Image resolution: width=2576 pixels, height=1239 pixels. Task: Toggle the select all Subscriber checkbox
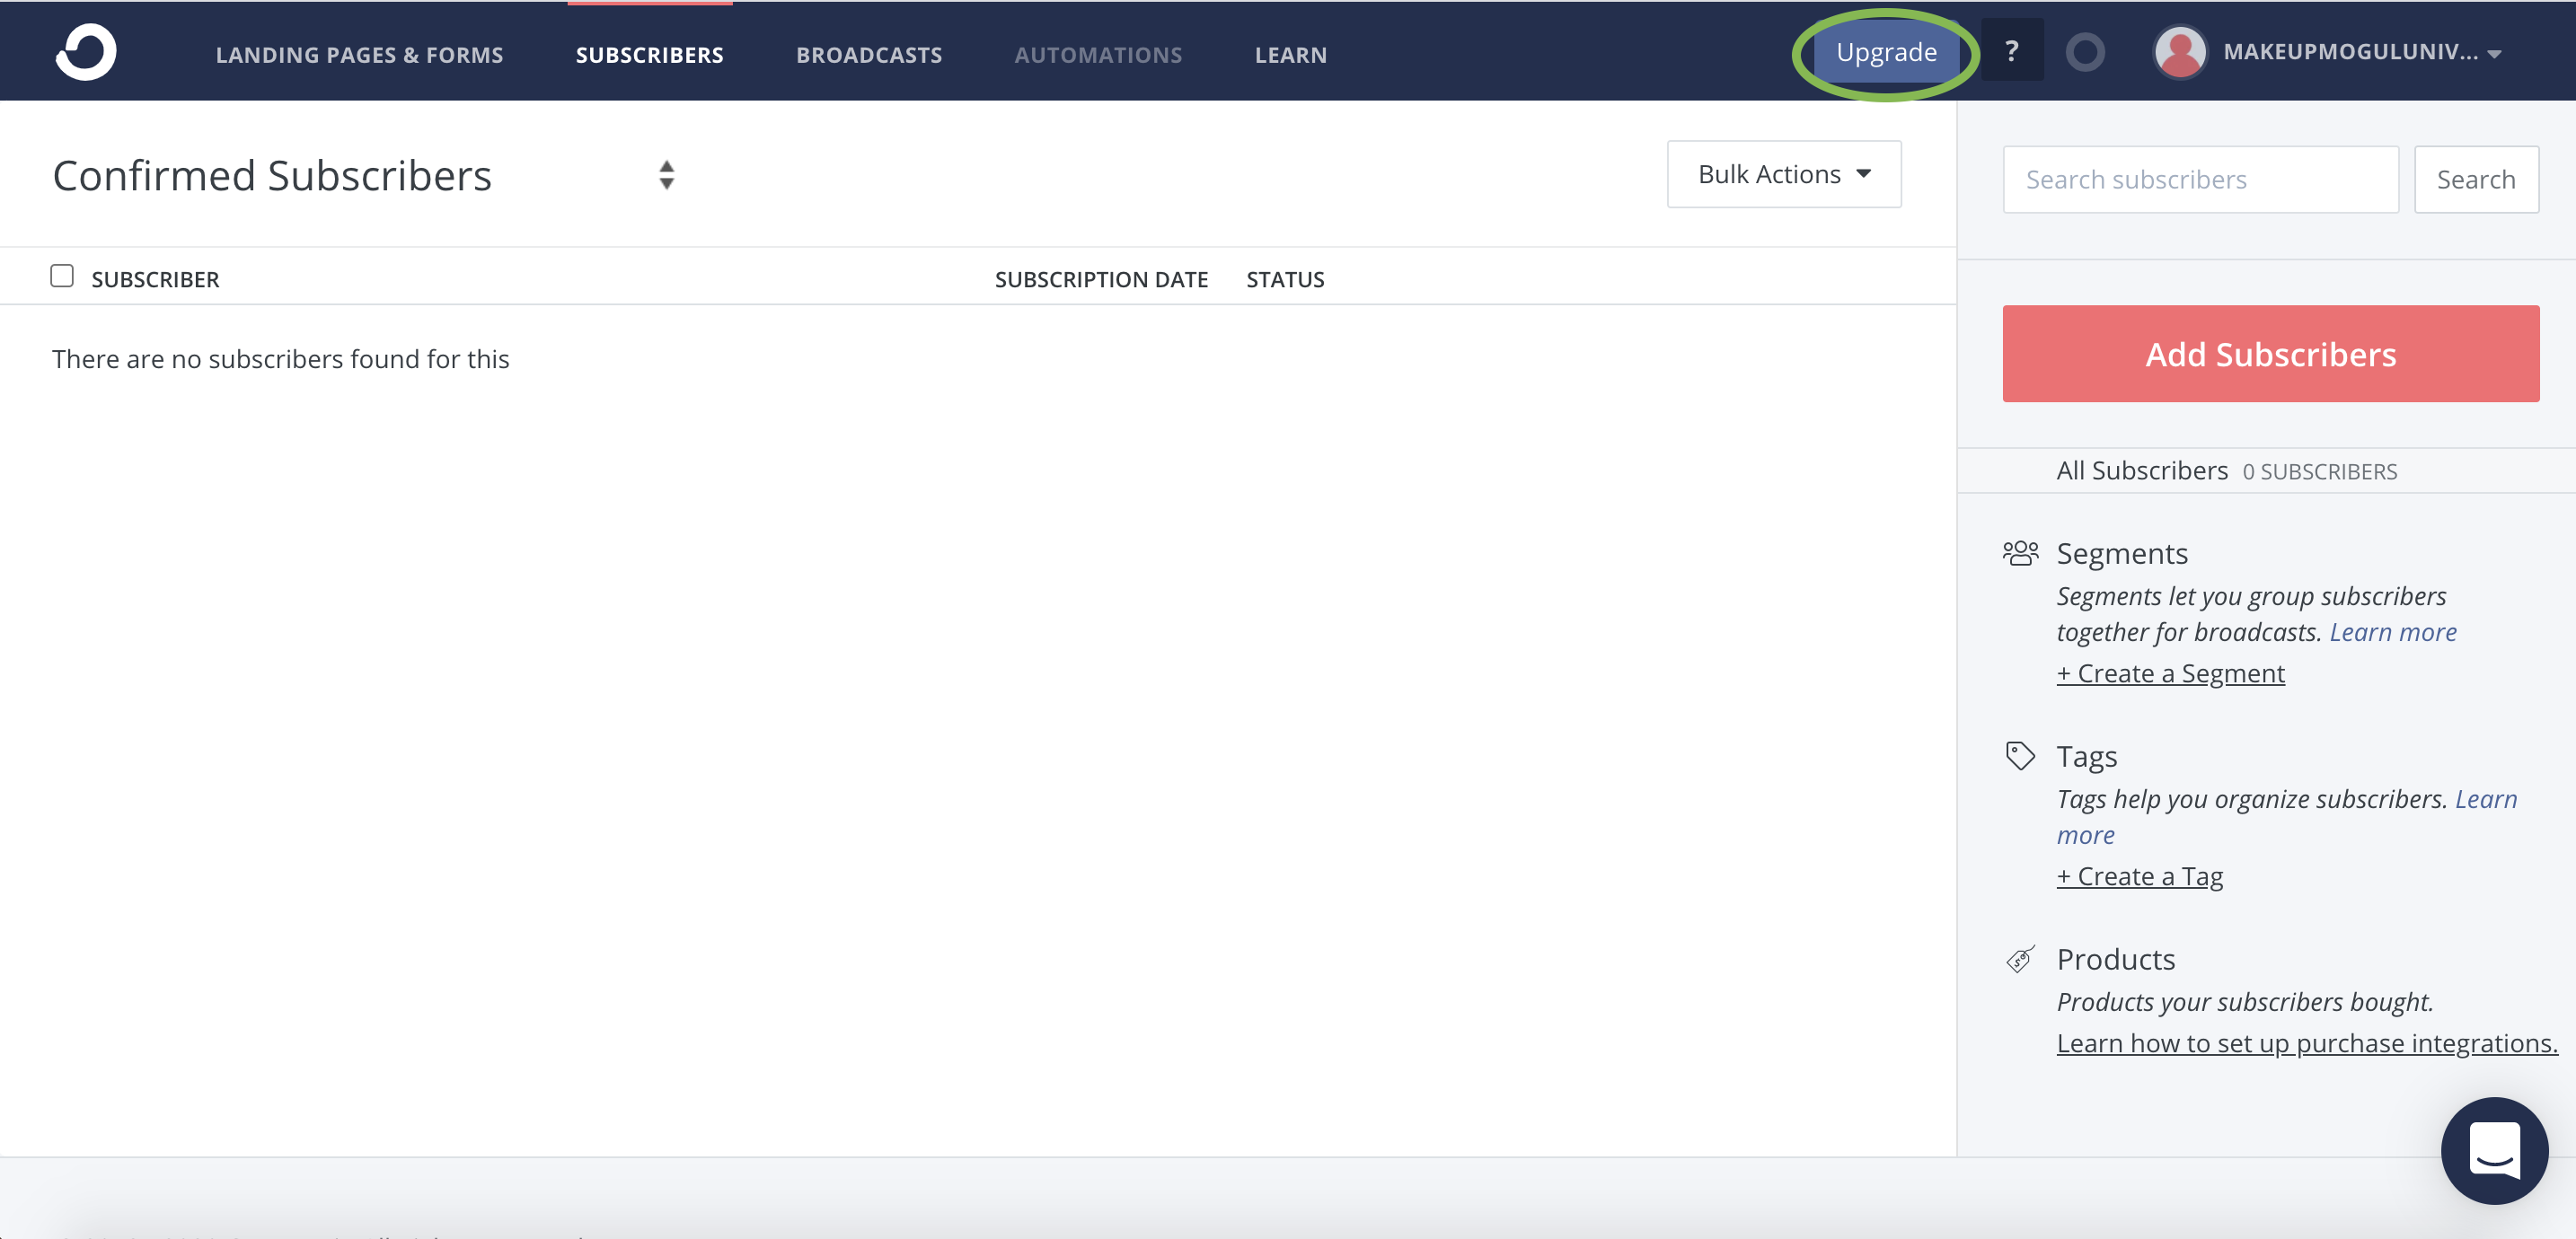[x=62, y=276]
